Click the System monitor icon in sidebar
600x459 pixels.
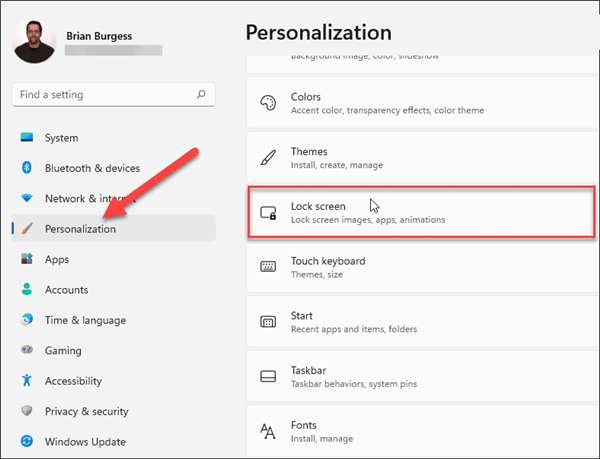coord(27,138)
